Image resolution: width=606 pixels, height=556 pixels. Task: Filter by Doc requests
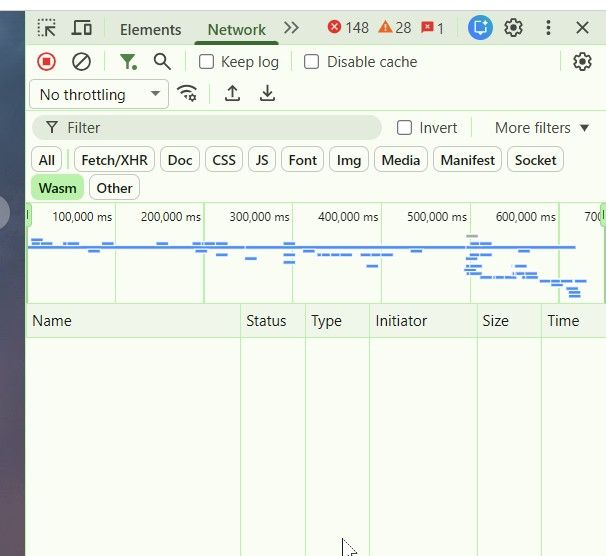180,160
